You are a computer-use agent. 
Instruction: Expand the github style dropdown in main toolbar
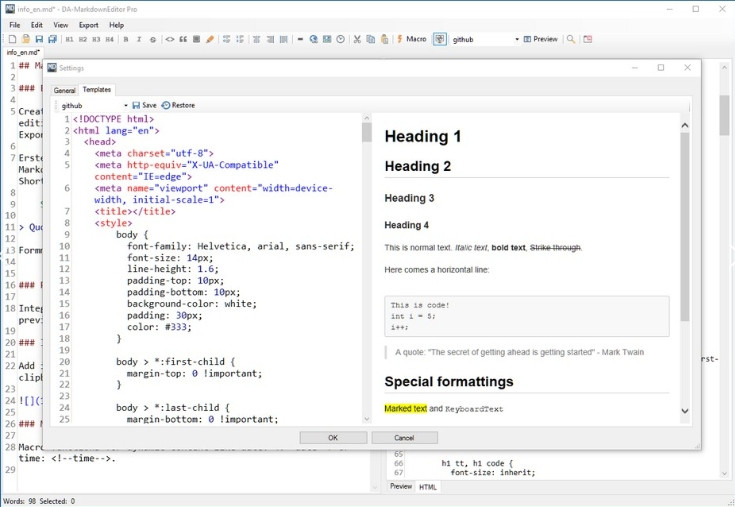coord(517,39)
